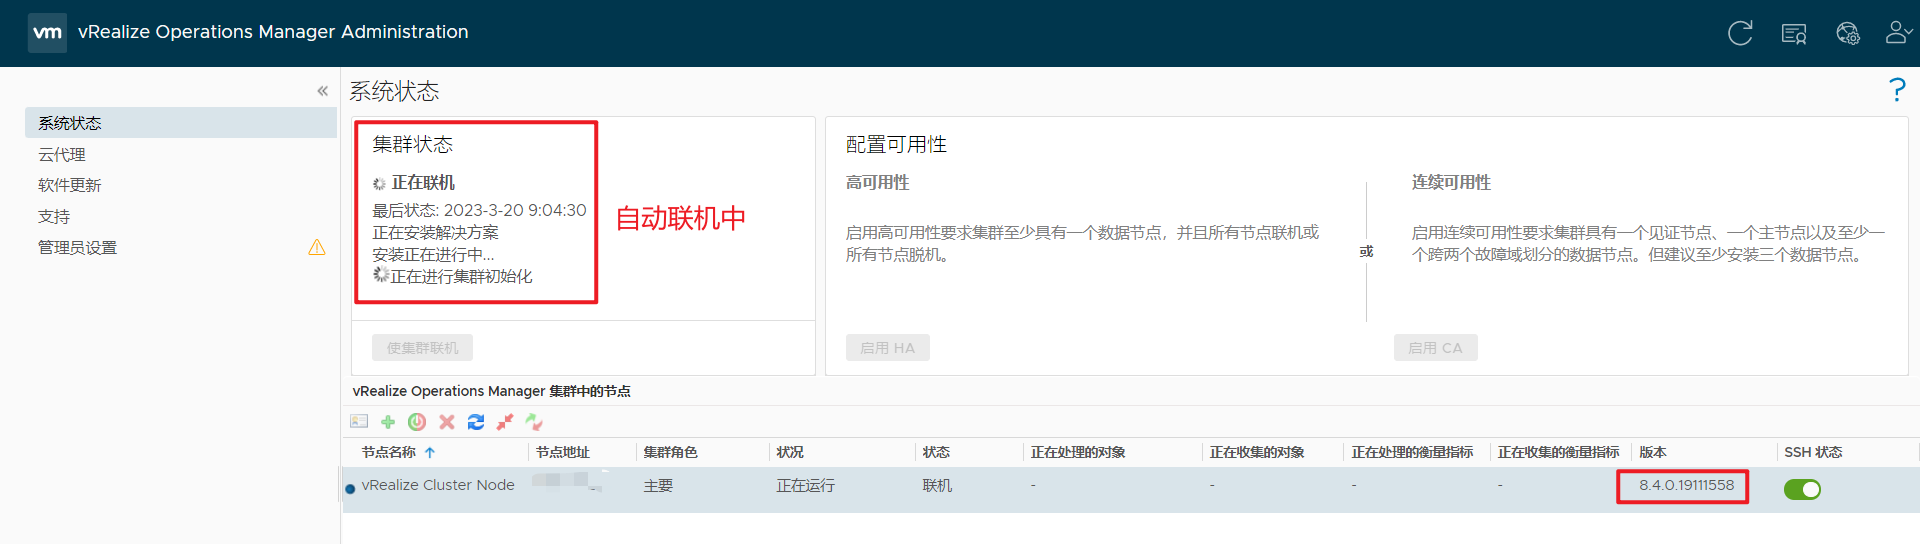The height and width of the screenshot is (544, 1920).
Task: Open 支持 in the sidebar
Action: click(54, 216)
